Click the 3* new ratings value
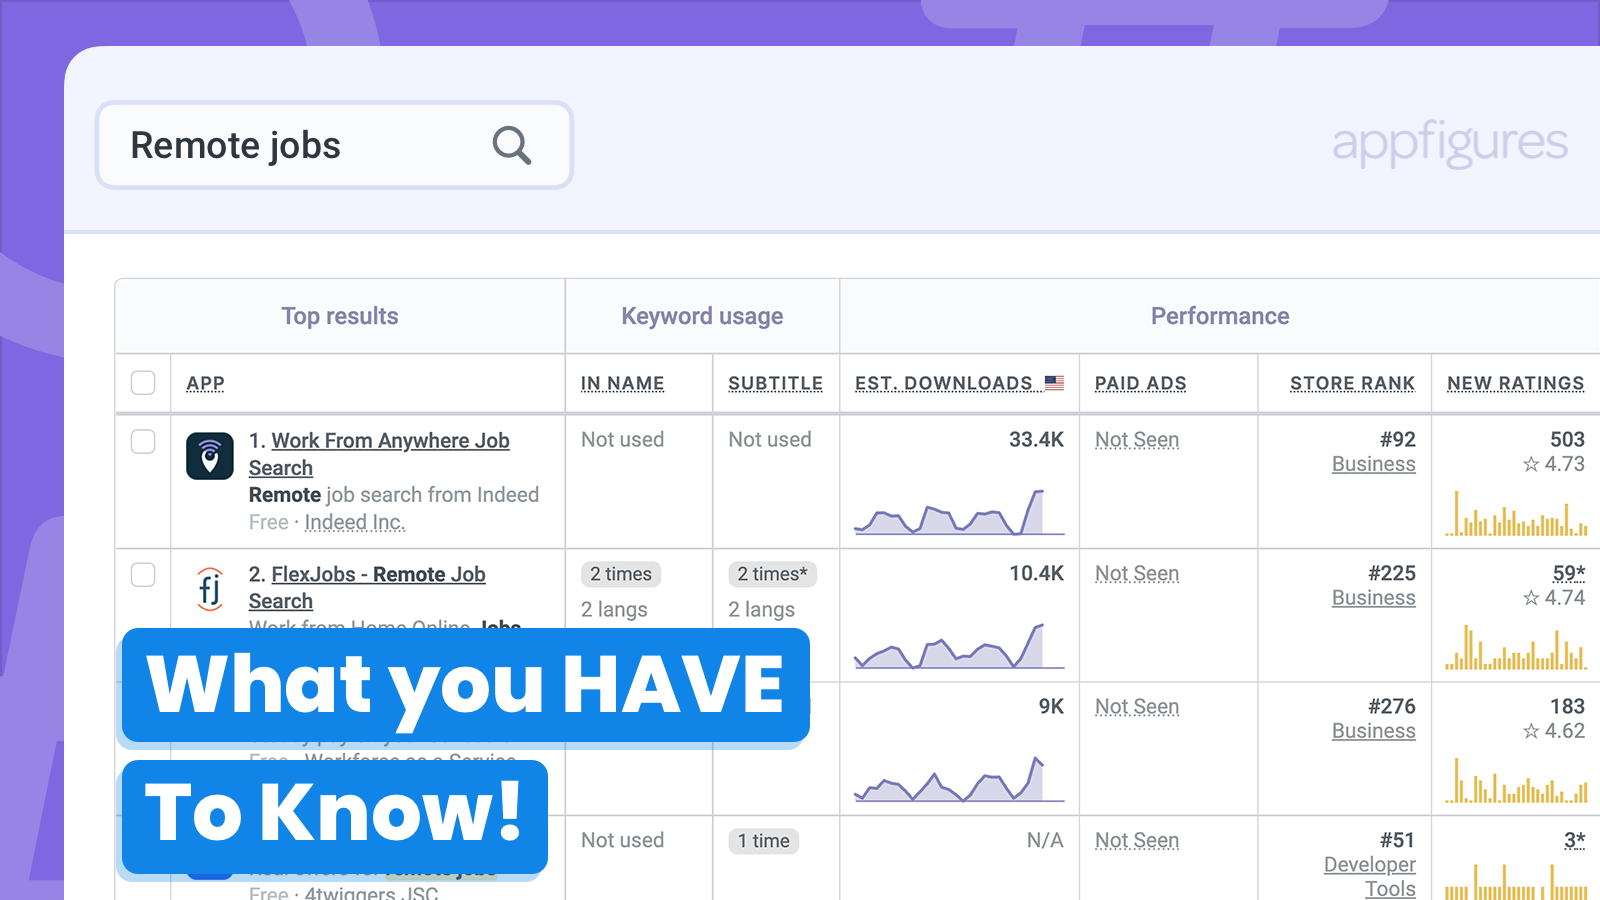The width and height of the screenshot is (1600, 900). [x=1574, y=840]
